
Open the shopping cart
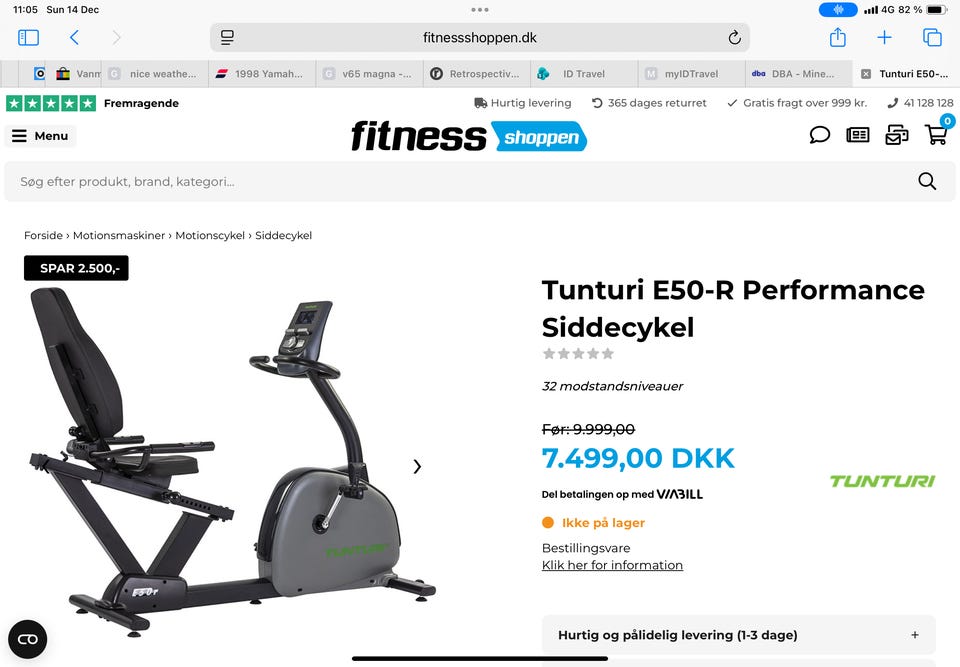click(936, 134)
